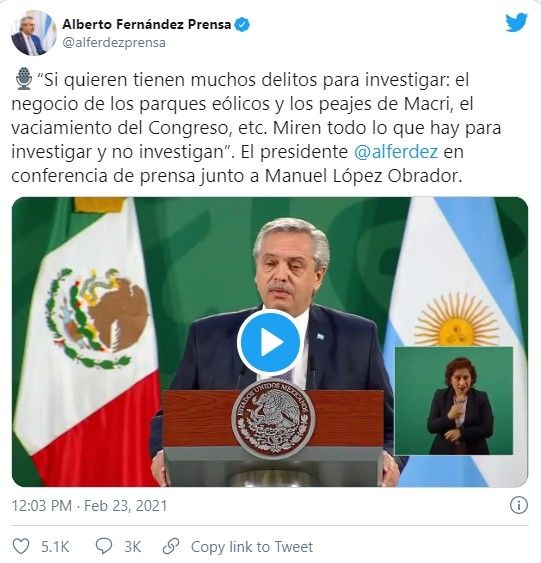Open the display name Alberto Fernández Prensa
This screenshot has width=541, height=563.
(146, 24)
